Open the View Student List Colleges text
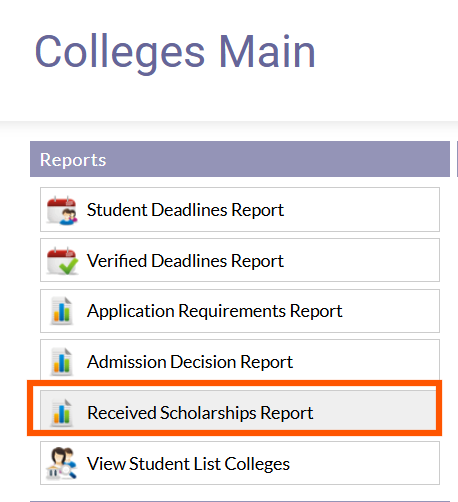This screenshot has width=458, height=502. [x=188, y=464]
